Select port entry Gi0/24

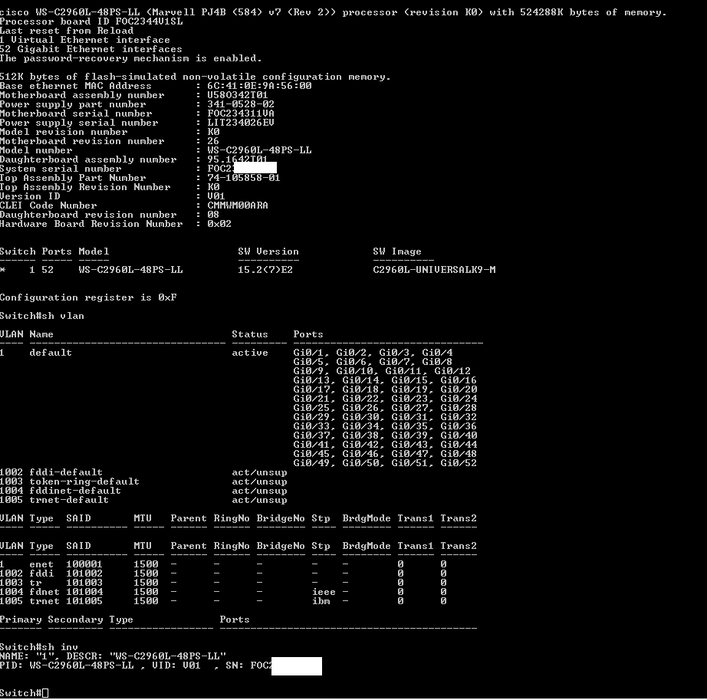(x=459, y=399)
